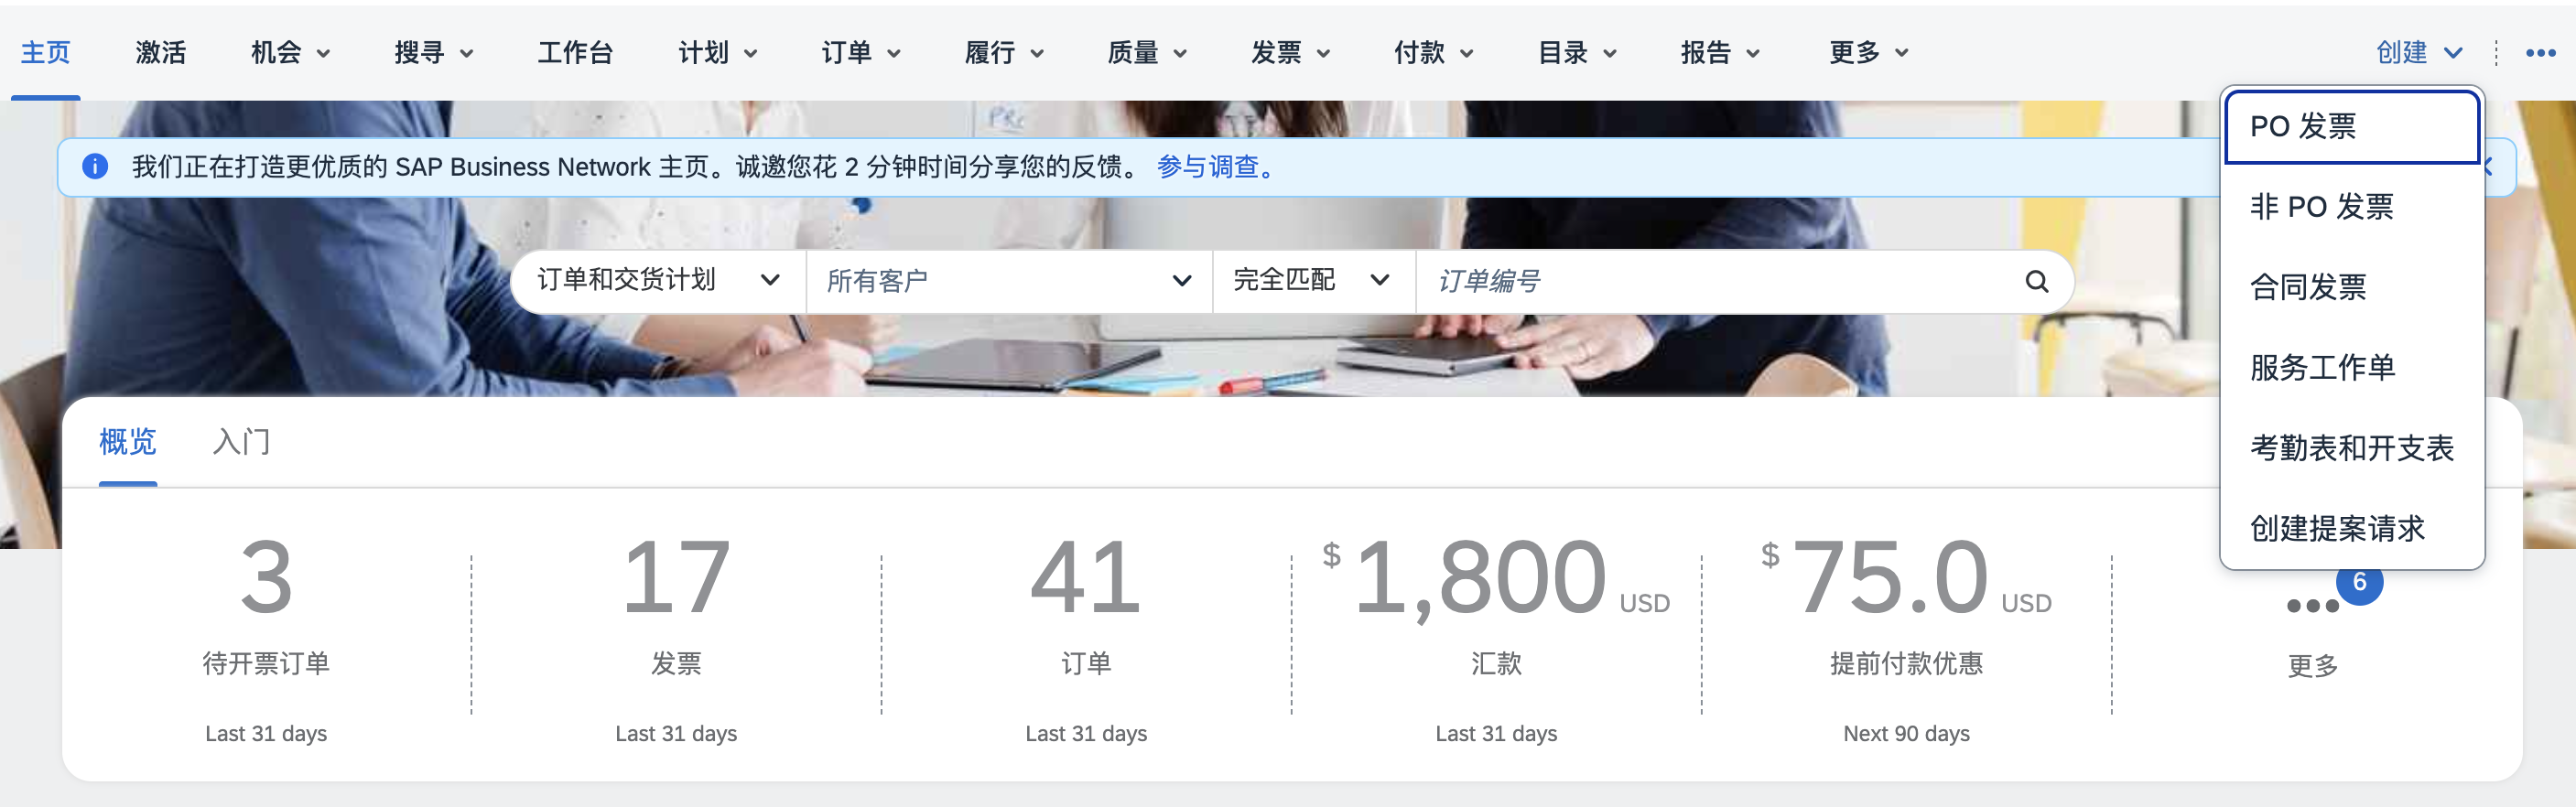
Task: Open the 工作台 navigation tab
Action: point(575,53)
